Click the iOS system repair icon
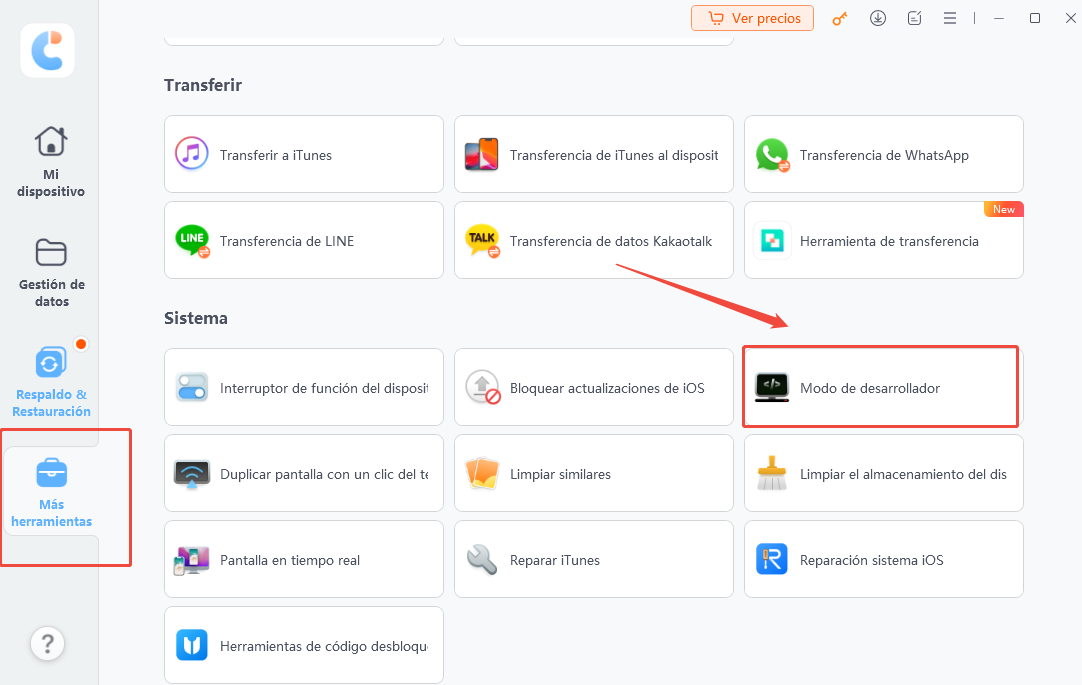The image size is (1082, 685). [x=772, y=559]
